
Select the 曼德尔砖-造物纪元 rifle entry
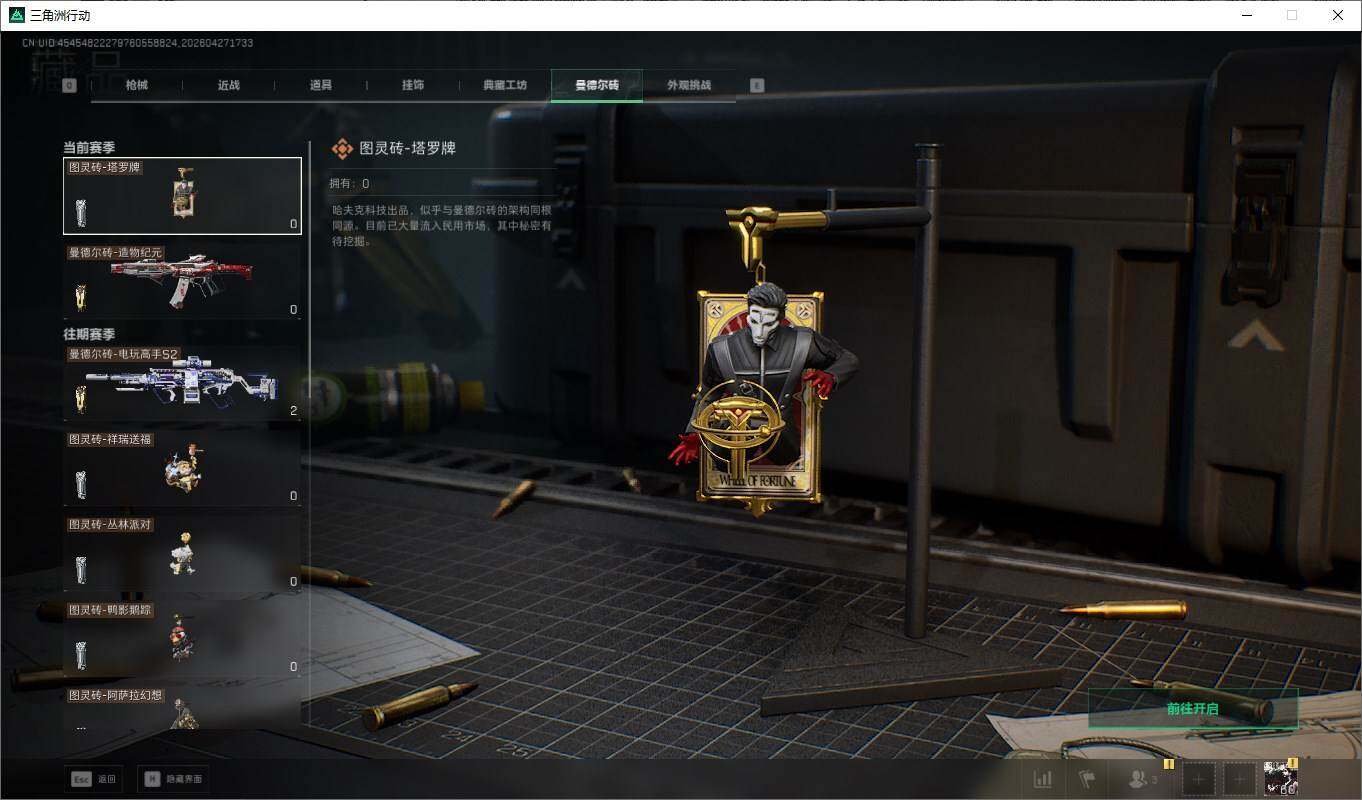click(x=182, y=280)
